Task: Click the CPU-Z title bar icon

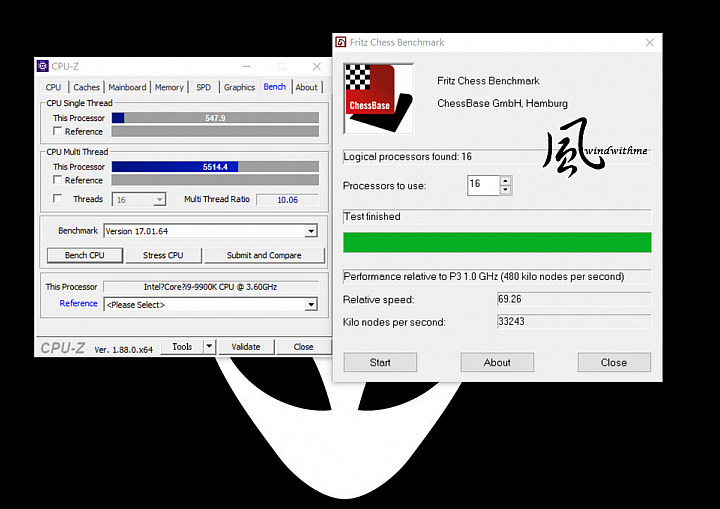Action: coord(43,66)
